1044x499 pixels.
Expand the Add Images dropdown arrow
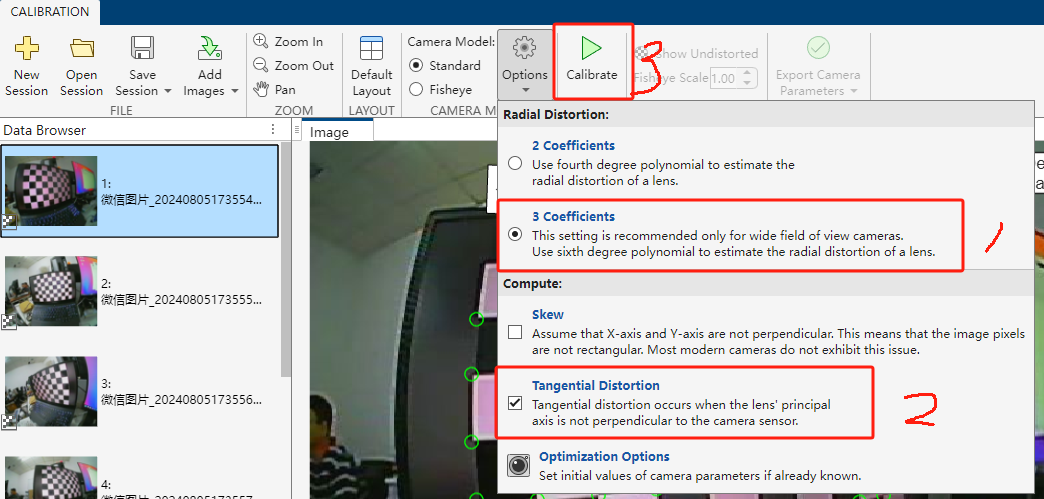point(234,91)
